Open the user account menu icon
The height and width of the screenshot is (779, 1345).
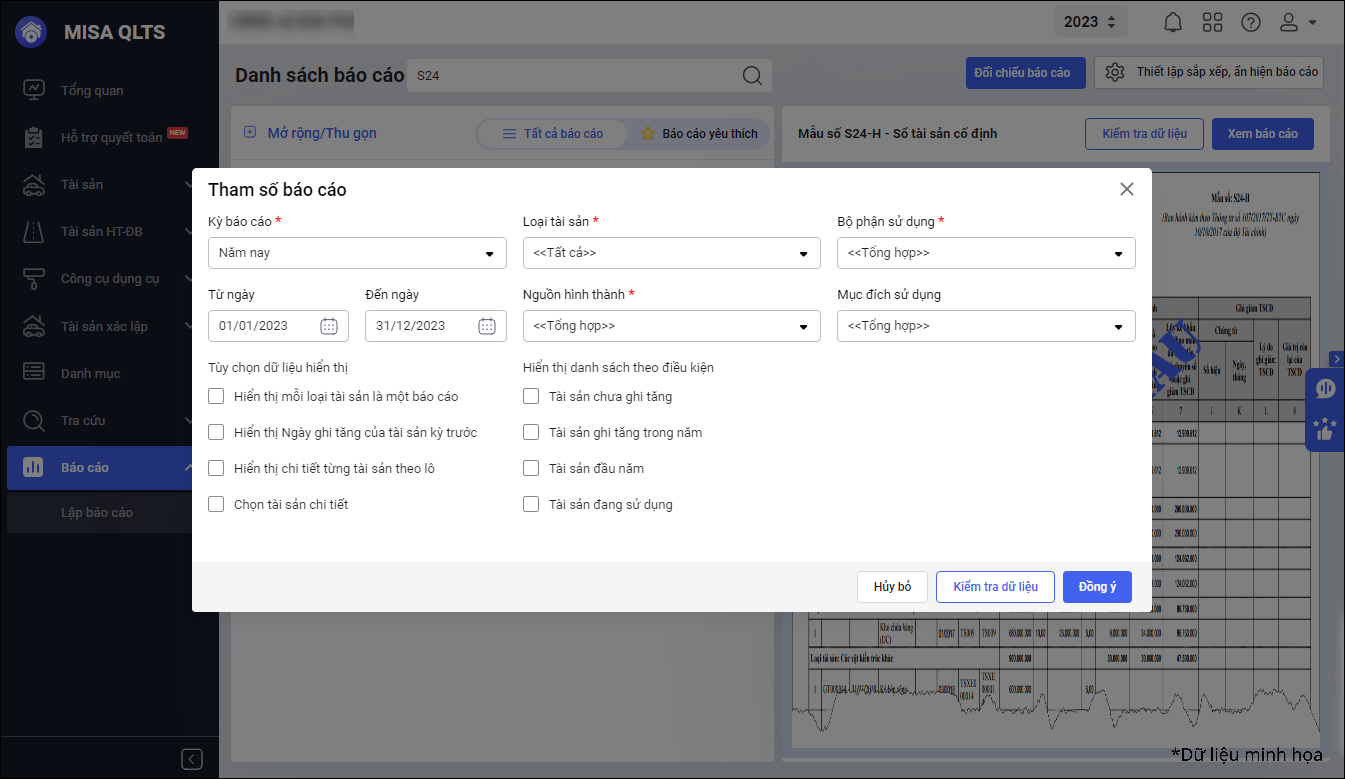click(x=1298, y=22)
